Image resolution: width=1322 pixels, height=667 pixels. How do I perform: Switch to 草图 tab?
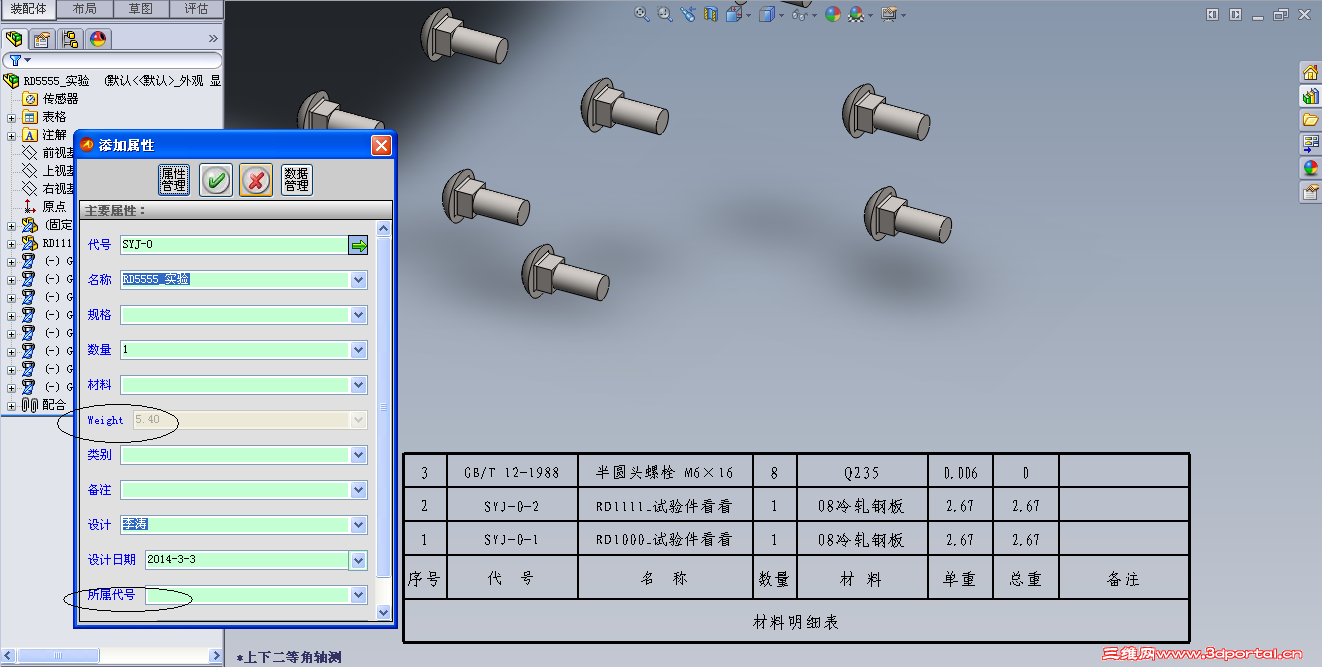click(x=141, y=9)
